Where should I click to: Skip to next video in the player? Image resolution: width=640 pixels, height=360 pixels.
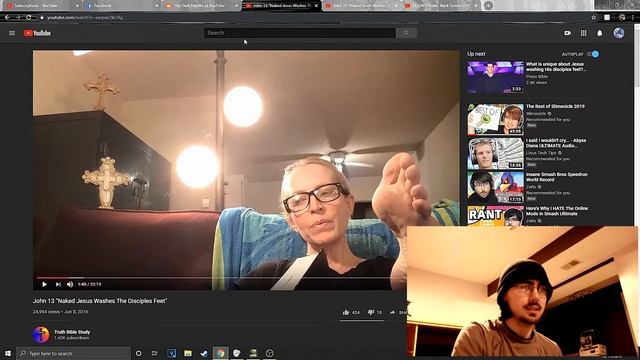pos(58,284)
